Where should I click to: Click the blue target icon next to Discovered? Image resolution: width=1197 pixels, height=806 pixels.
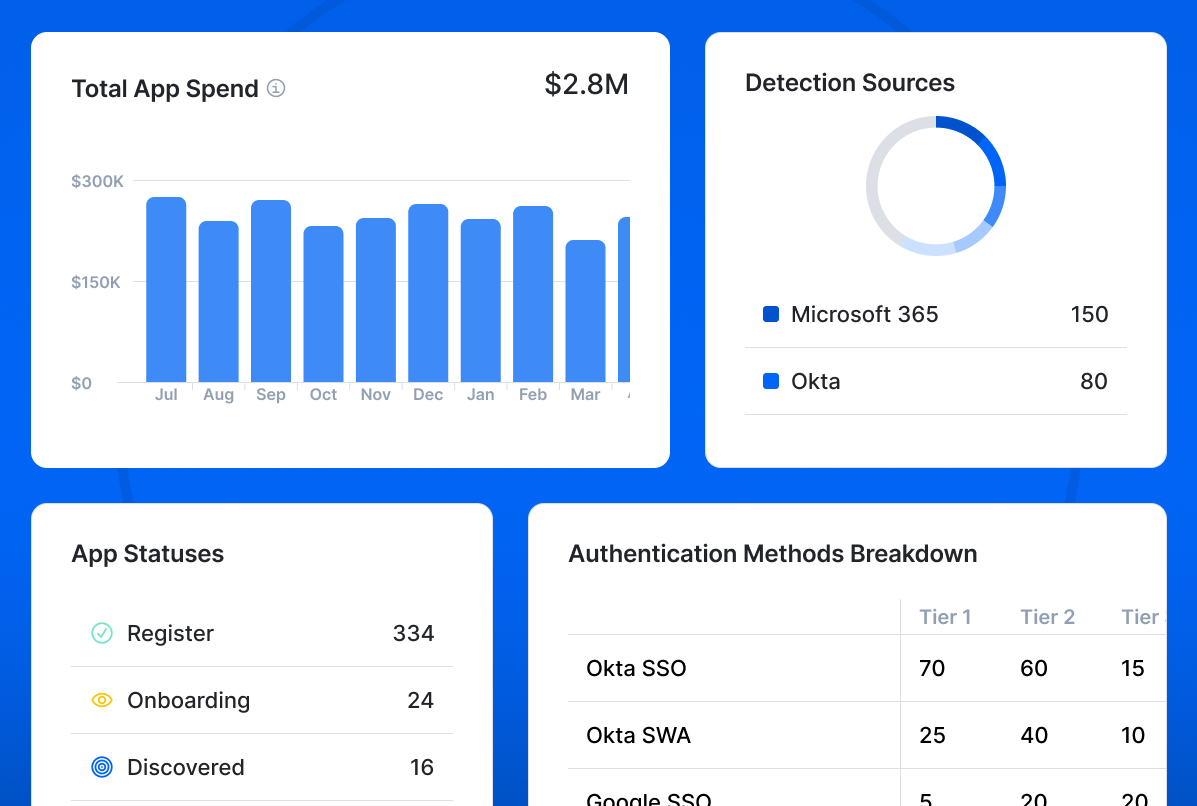(x=102, y=767)
